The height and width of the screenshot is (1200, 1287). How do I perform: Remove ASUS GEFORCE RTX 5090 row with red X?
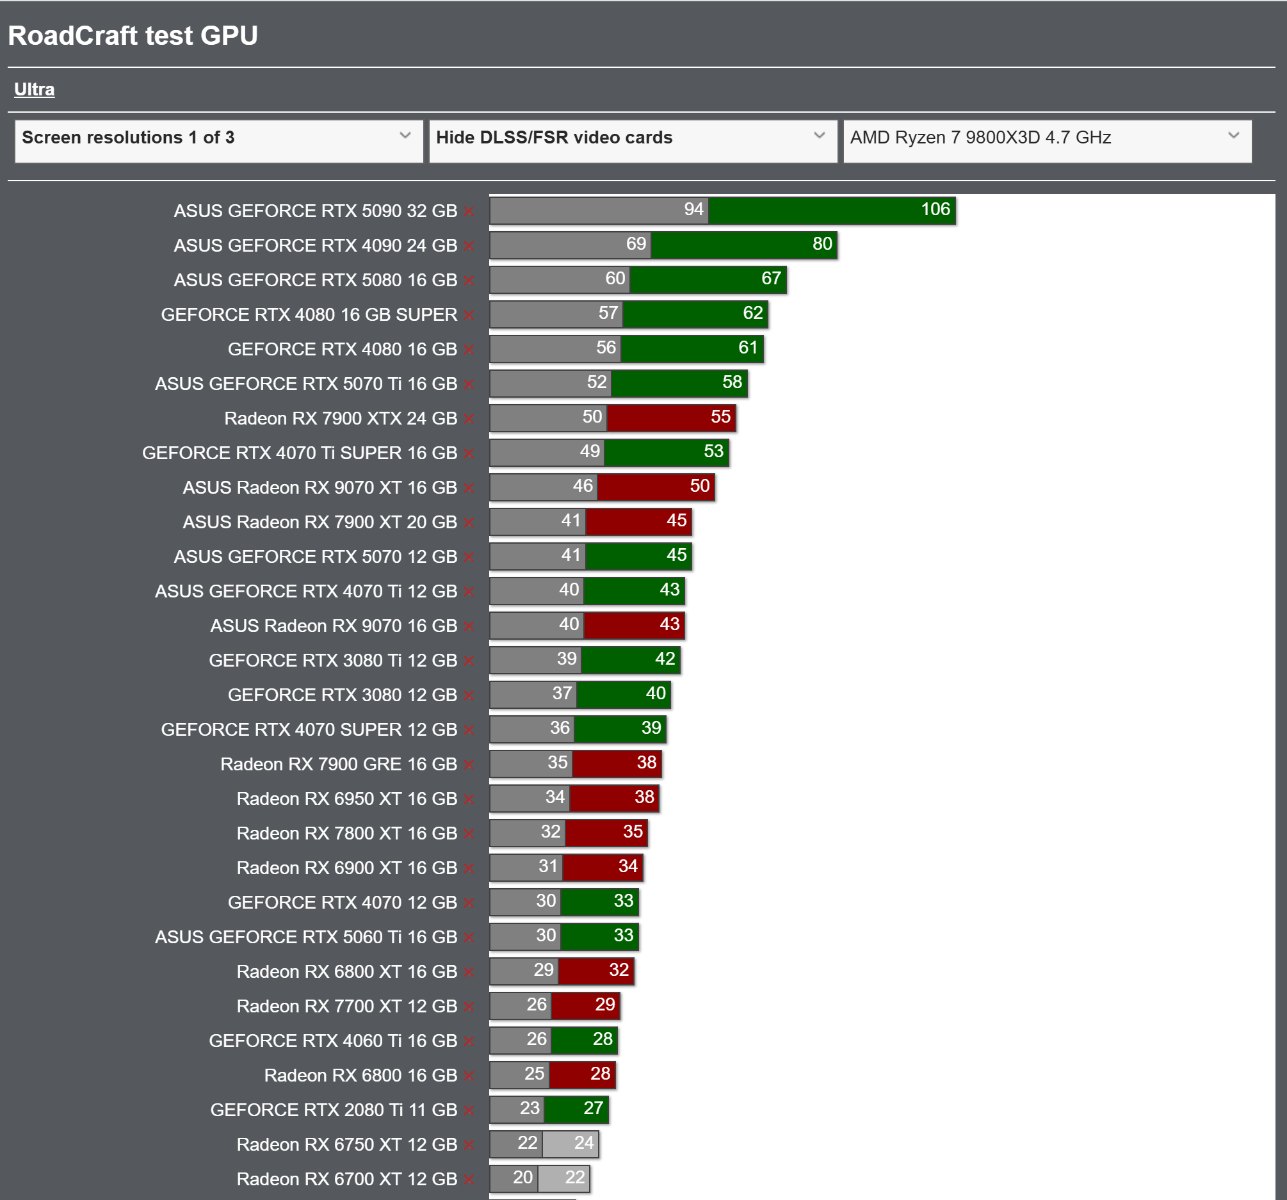tap(468, 212)
